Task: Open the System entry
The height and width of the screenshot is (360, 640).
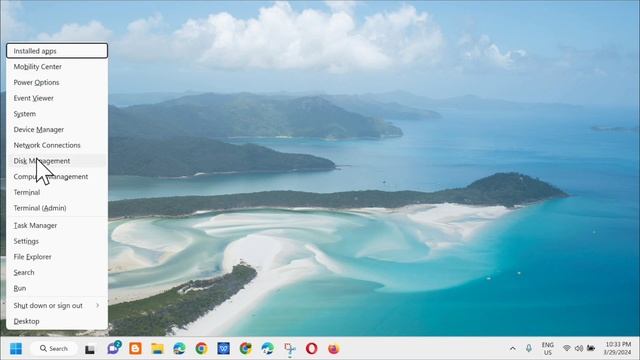Action: tap(57, 114)
